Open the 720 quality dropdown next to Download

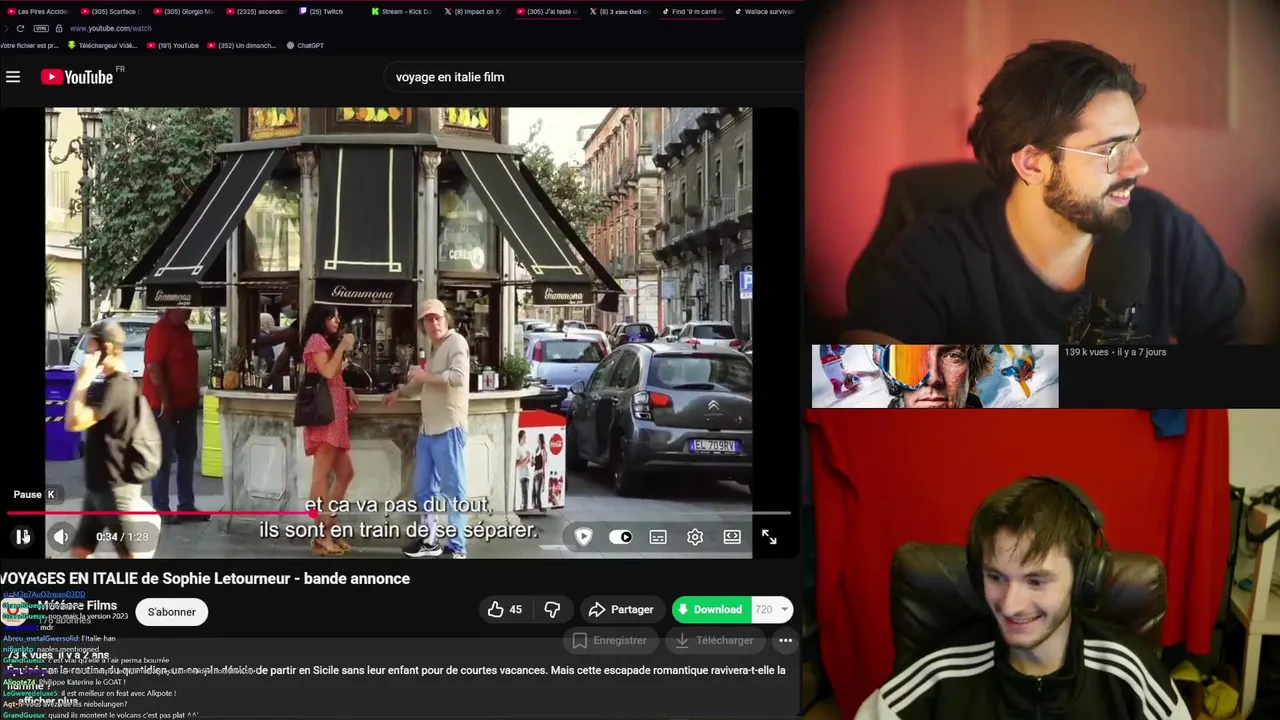pyautogui.click(x=772, y=609)
